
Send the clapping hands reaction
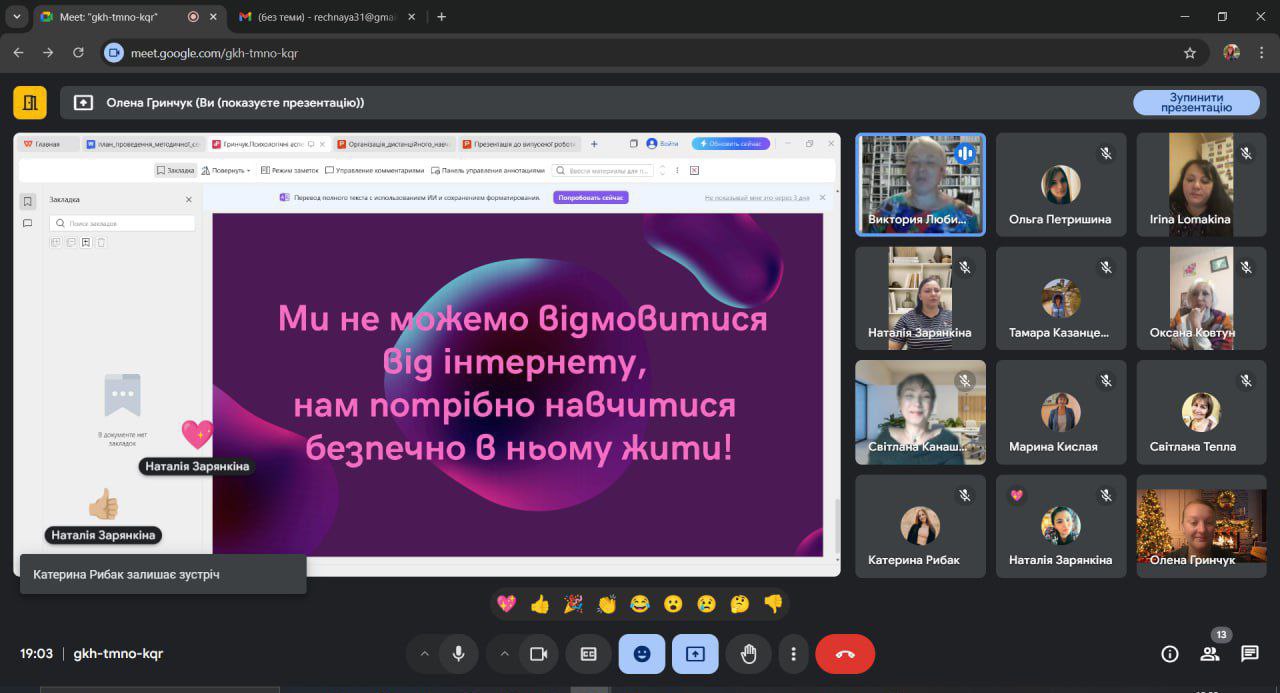[607, 604]
